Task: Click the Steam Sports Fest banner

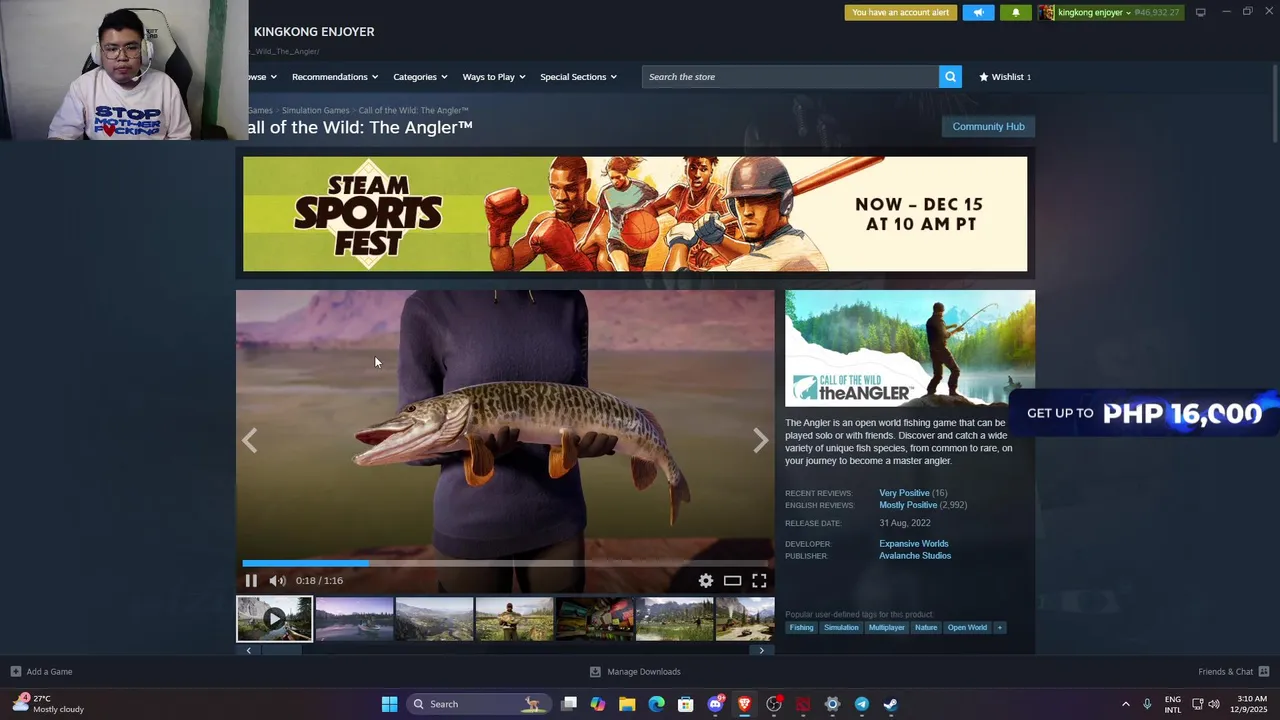Action: click(635, 214)
